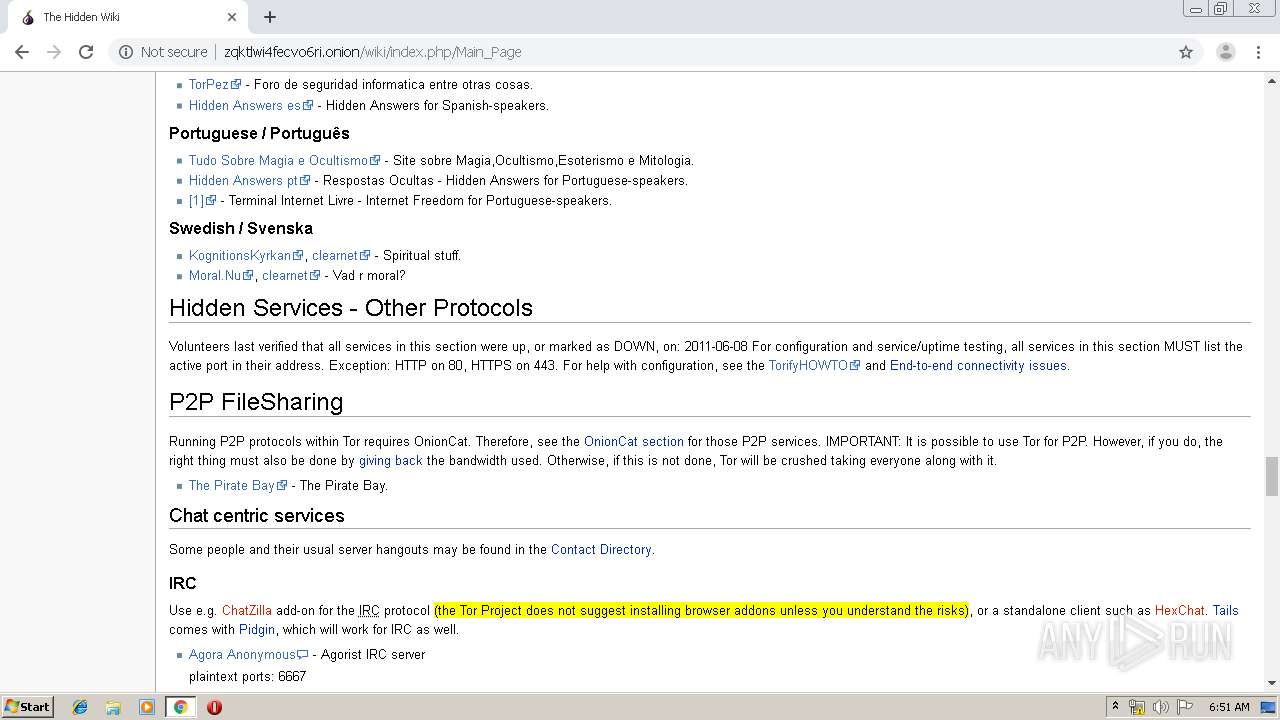The image size is (1280, 720).
Task: Open the red Opera-style taskbar icon
Action: point(214,707)
